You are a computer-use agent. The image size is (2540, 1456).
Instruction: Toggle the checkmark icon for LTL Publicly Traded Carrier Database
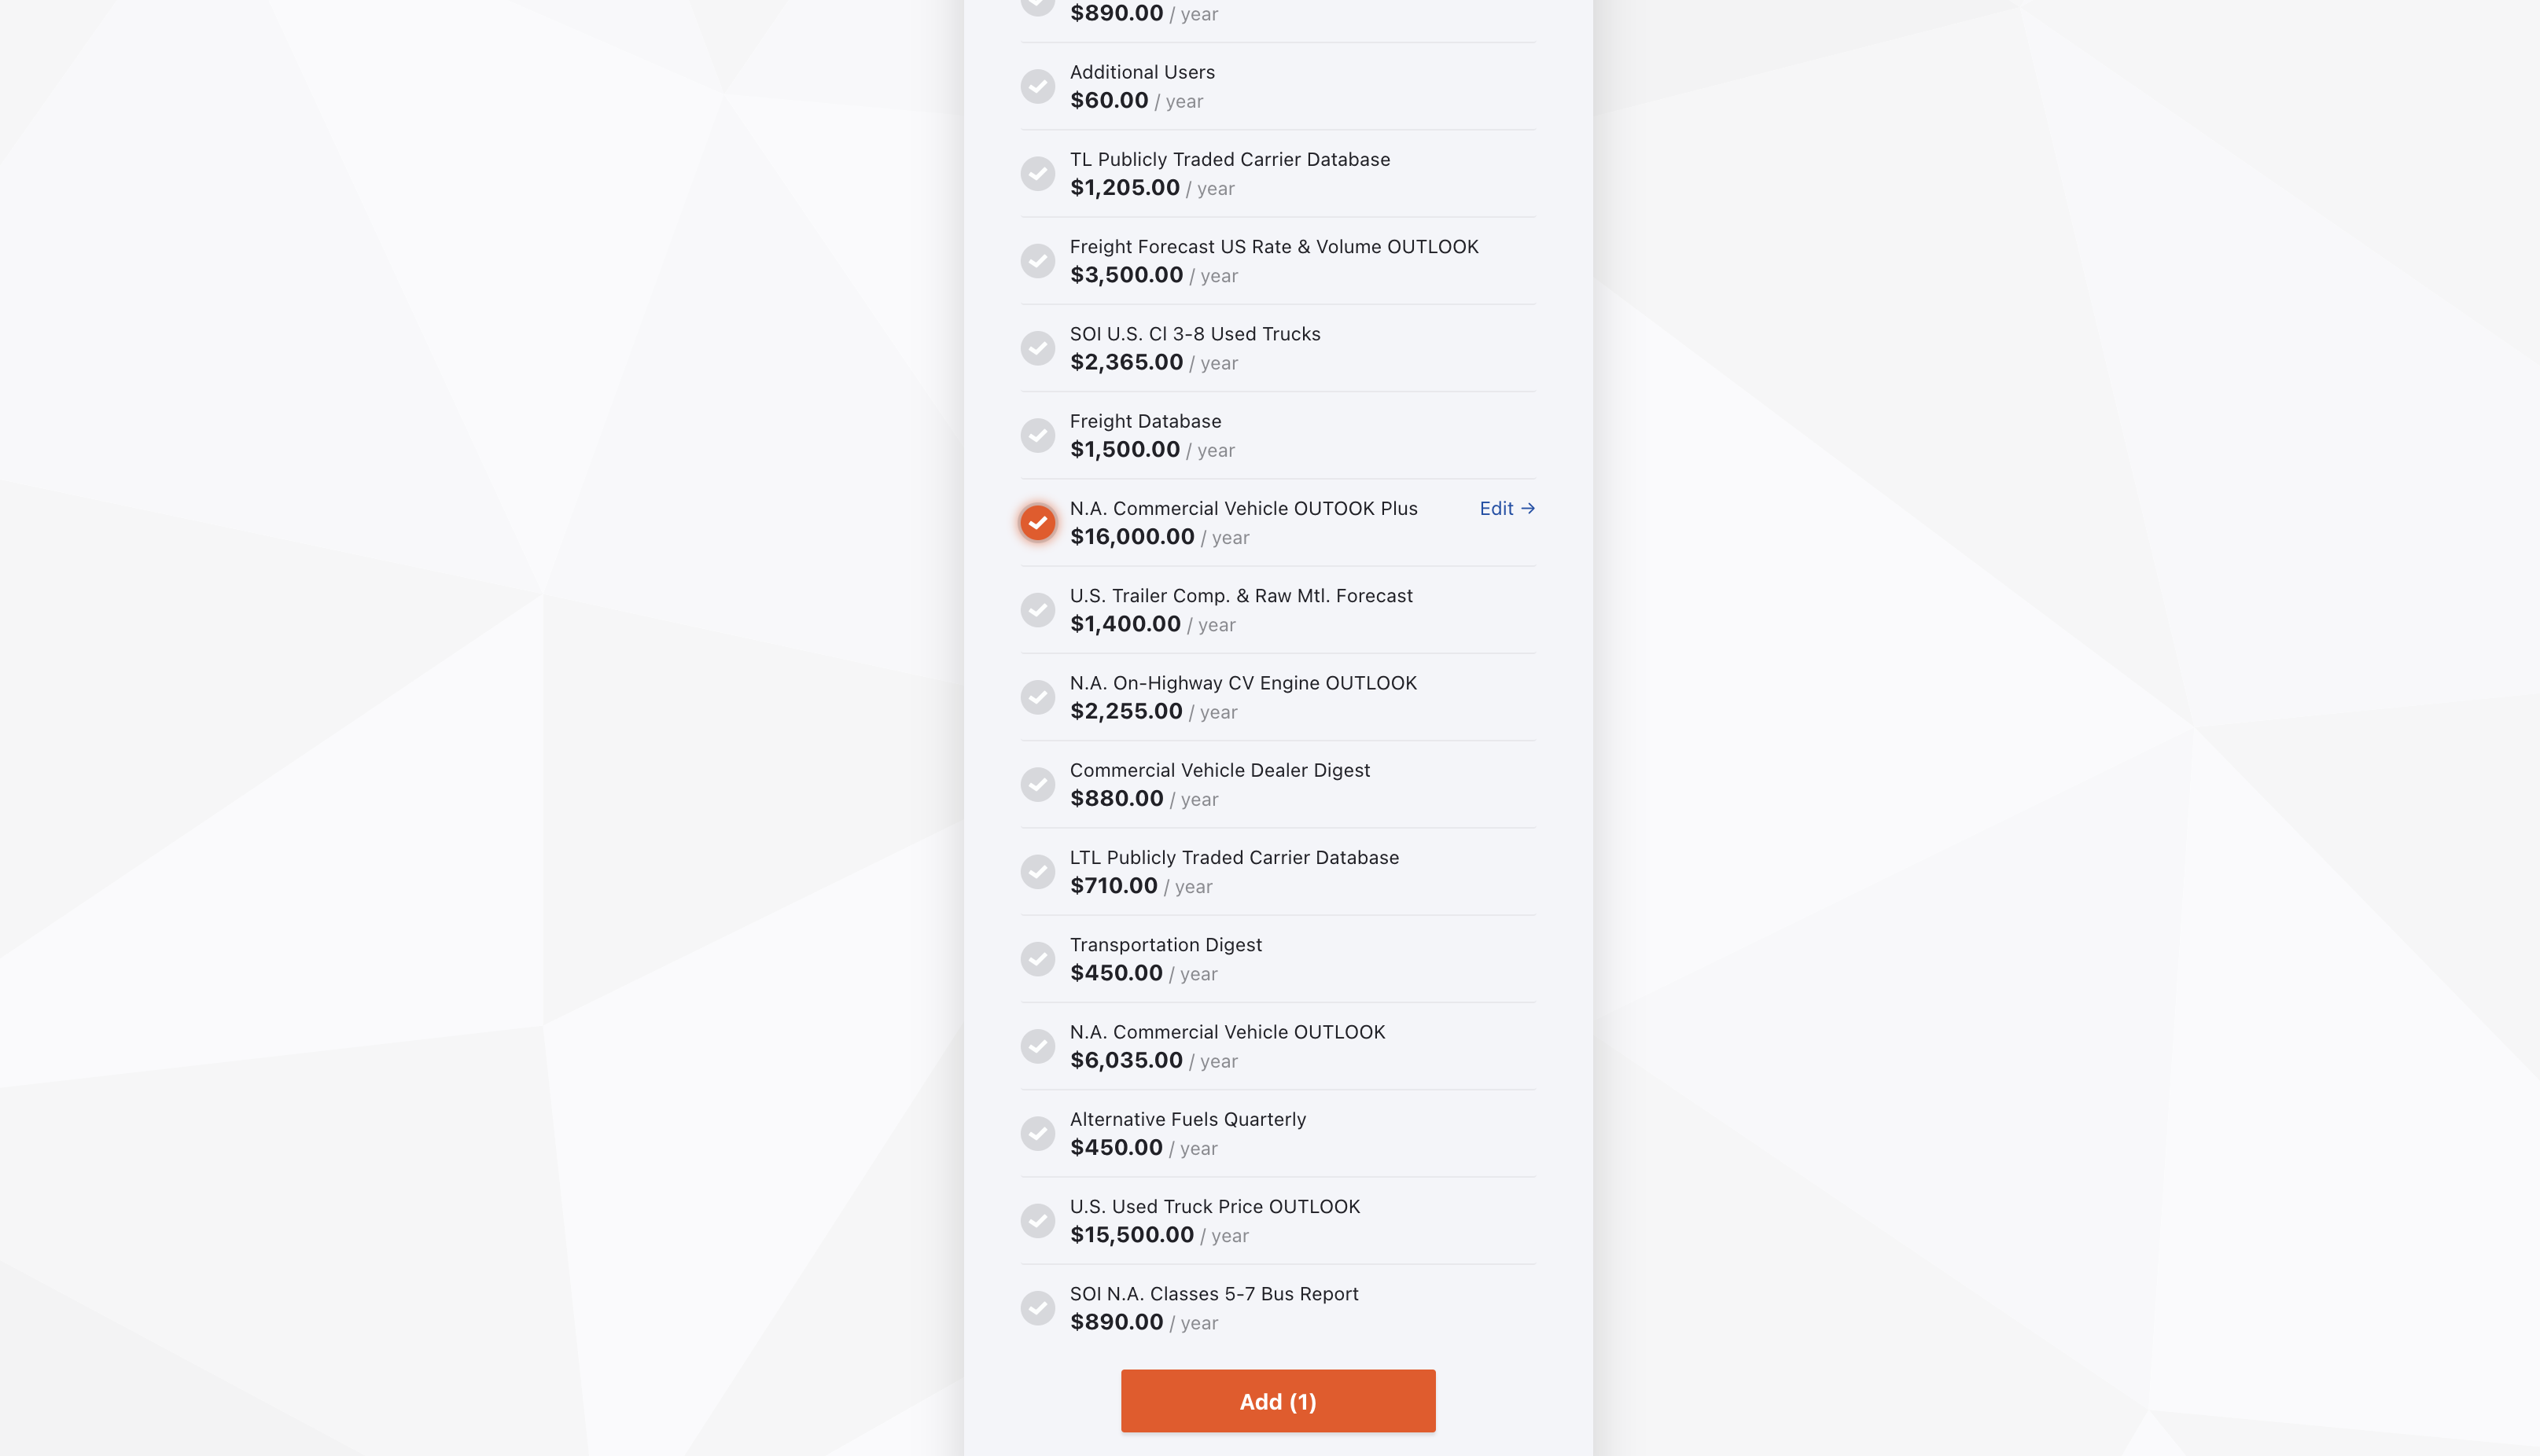click(x=1038, y=872)
